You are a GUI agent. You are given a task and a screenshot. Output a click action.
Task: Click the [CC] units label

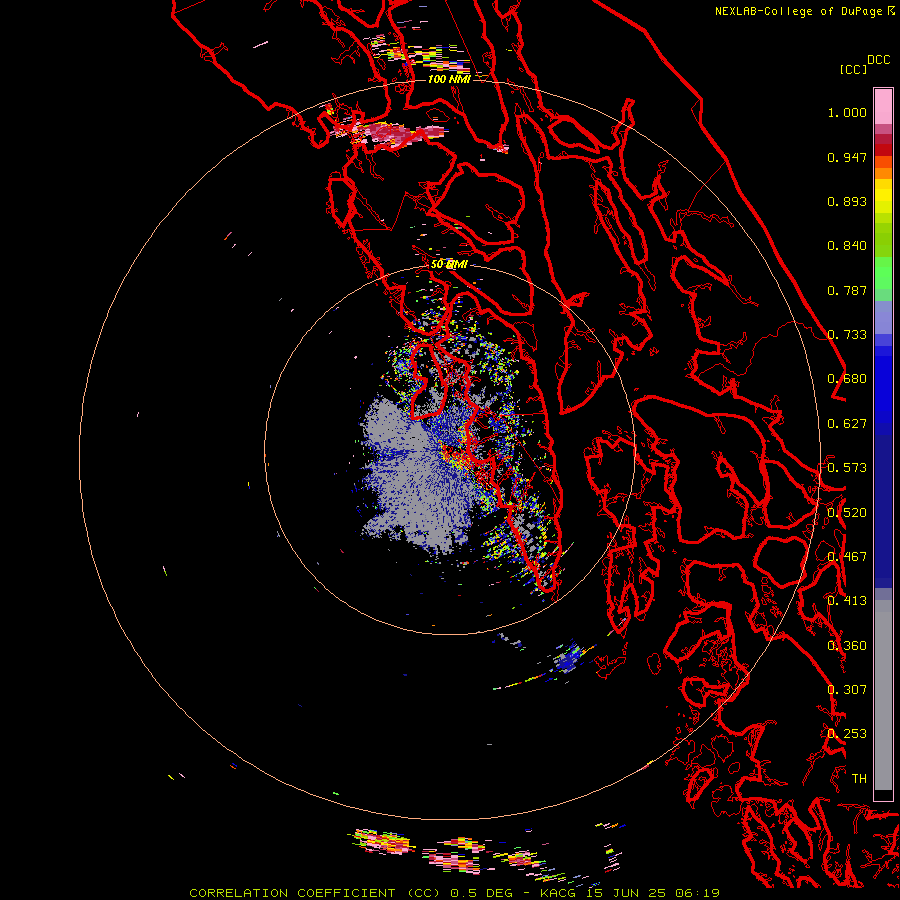coord(853,69)
